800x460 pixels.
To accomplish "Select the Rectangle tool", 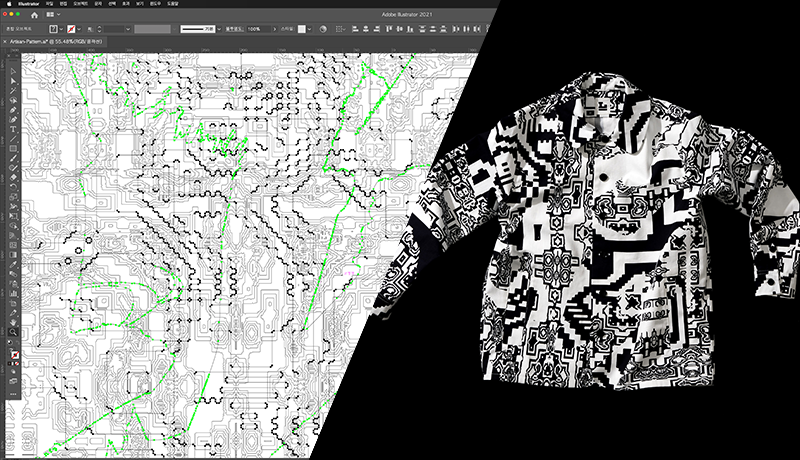I will tap(13, 149).
